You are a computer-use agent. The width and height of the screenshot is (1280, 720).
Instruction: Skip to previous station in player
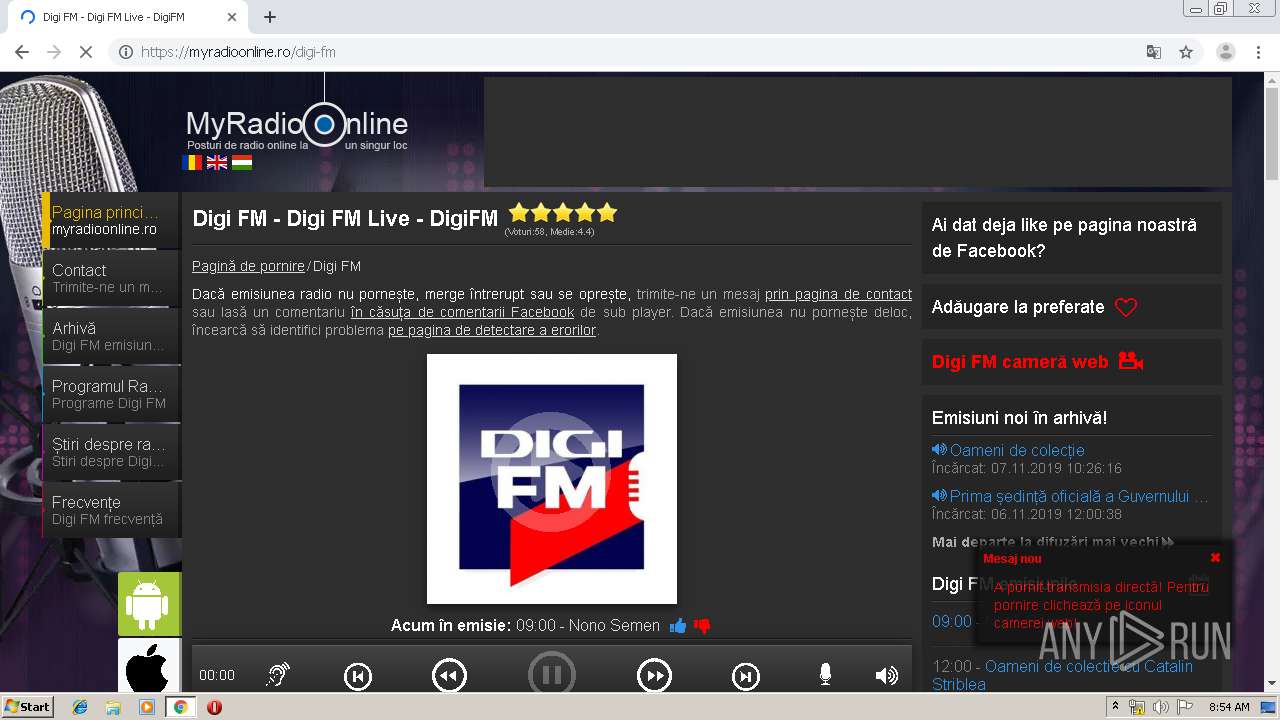[x=357, y=677]
